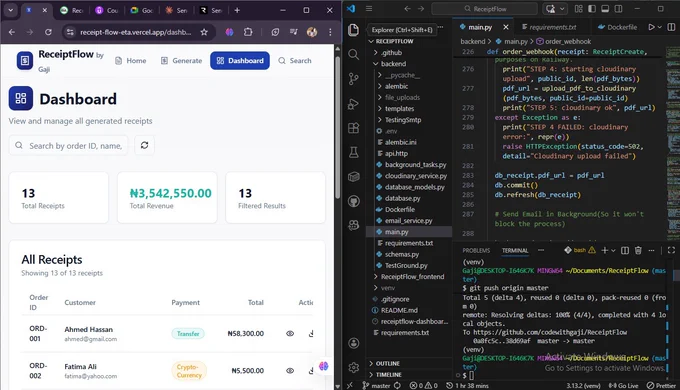Open Home page in ReceiptFlow nav
The height and width of the screenshot is (390, 680).
(x=131, y=61)
